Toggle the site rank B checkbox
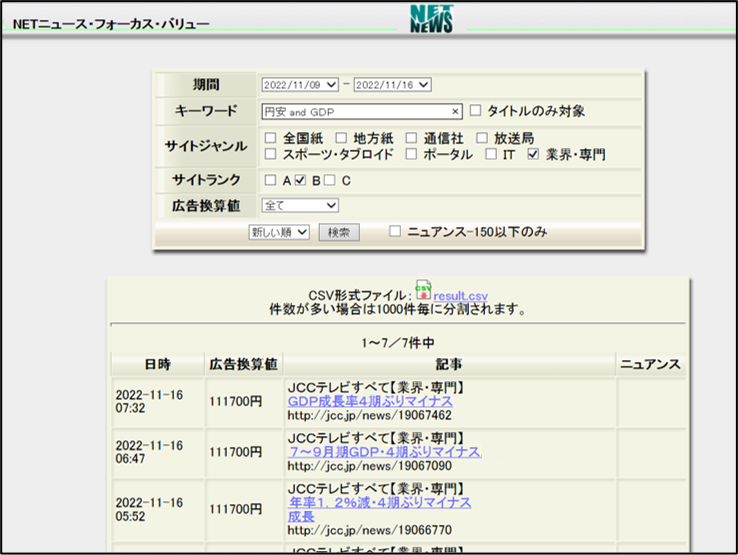This screenshot has width=738, height=555. (300, 180)
